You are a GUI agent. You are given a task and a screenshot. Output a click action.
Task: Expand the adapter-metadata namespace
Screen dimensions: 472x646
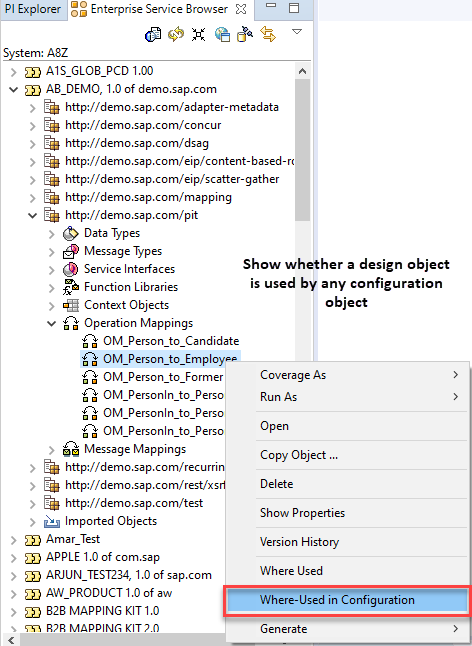tap(33, 108)
